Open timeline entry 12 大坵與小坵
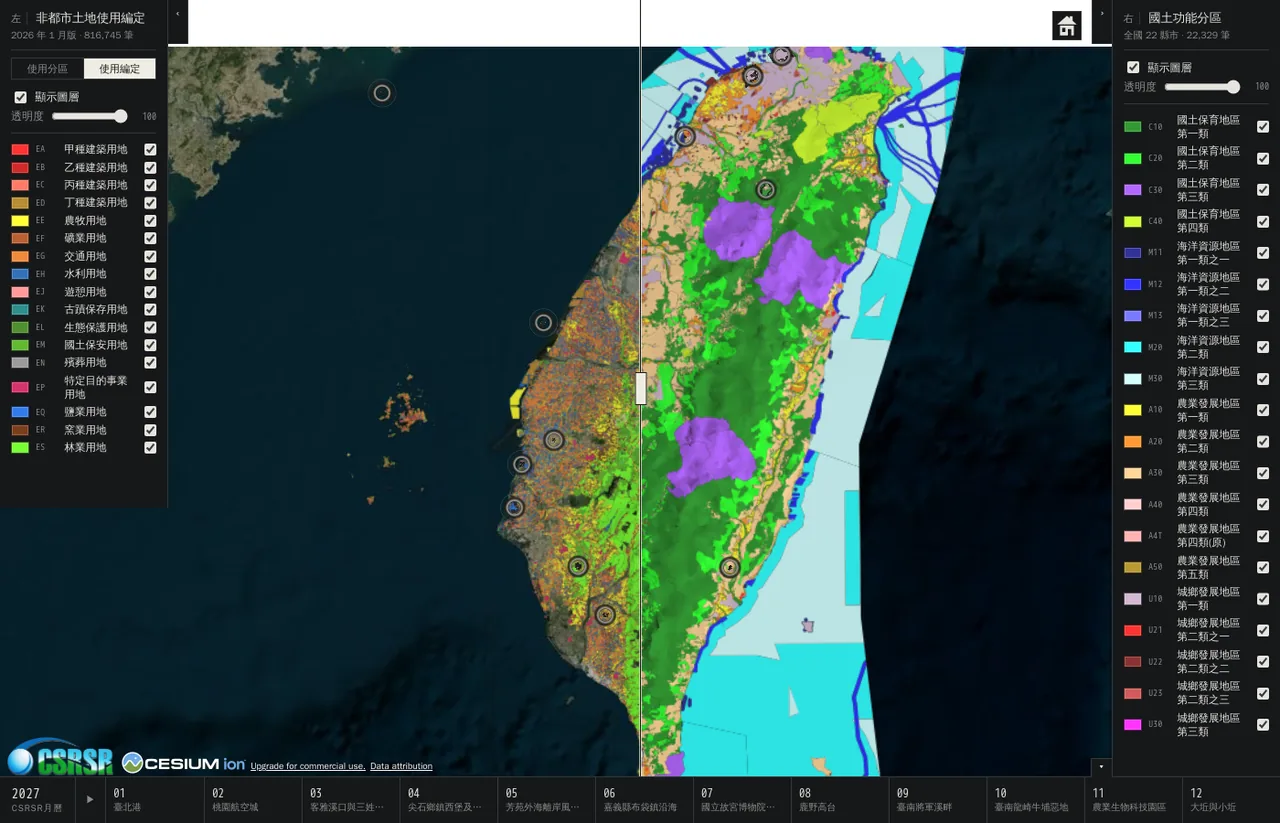1280x823 pixels. 1231,800
